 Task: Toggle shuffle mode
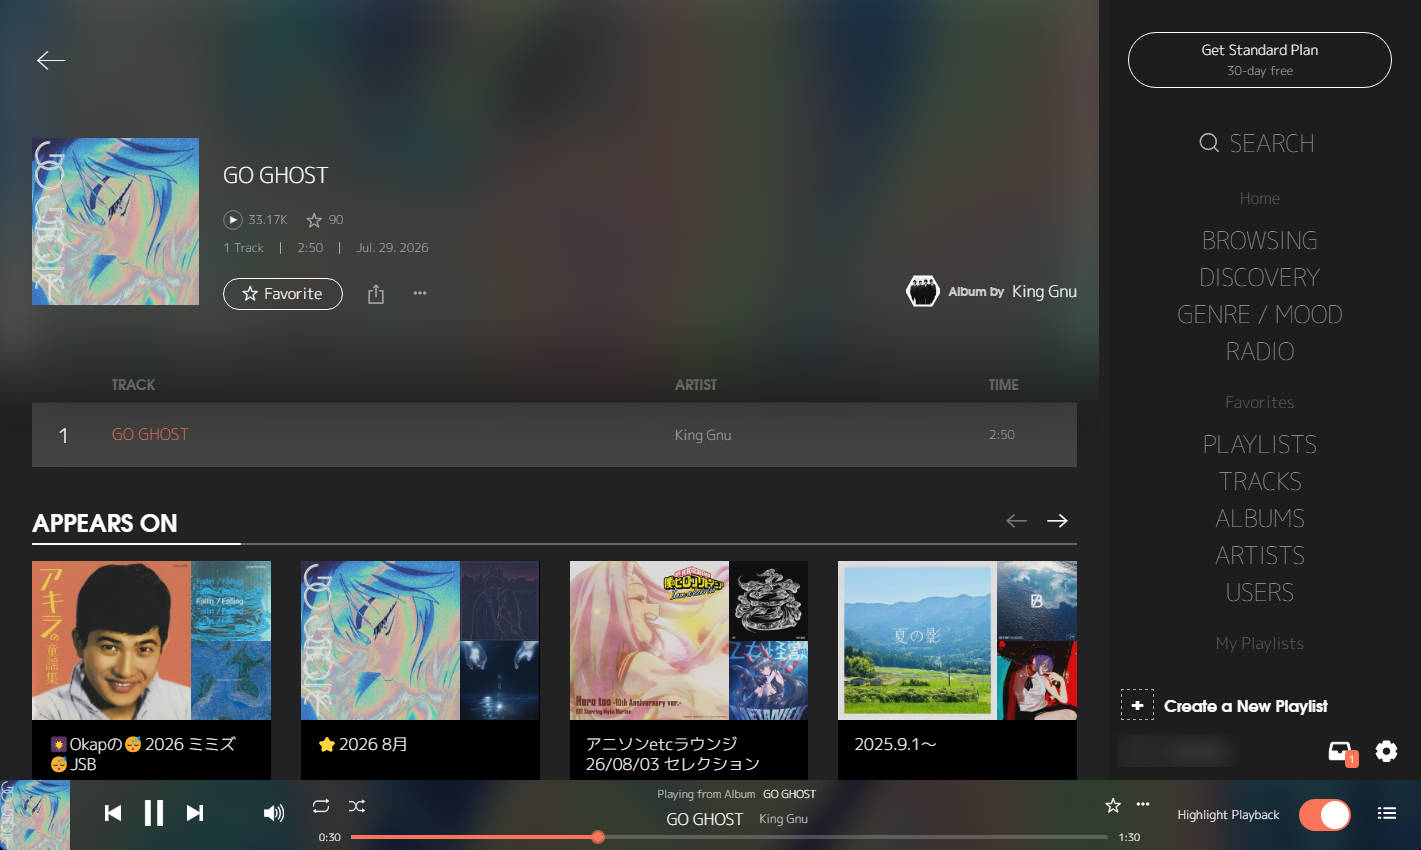[357, 806]
